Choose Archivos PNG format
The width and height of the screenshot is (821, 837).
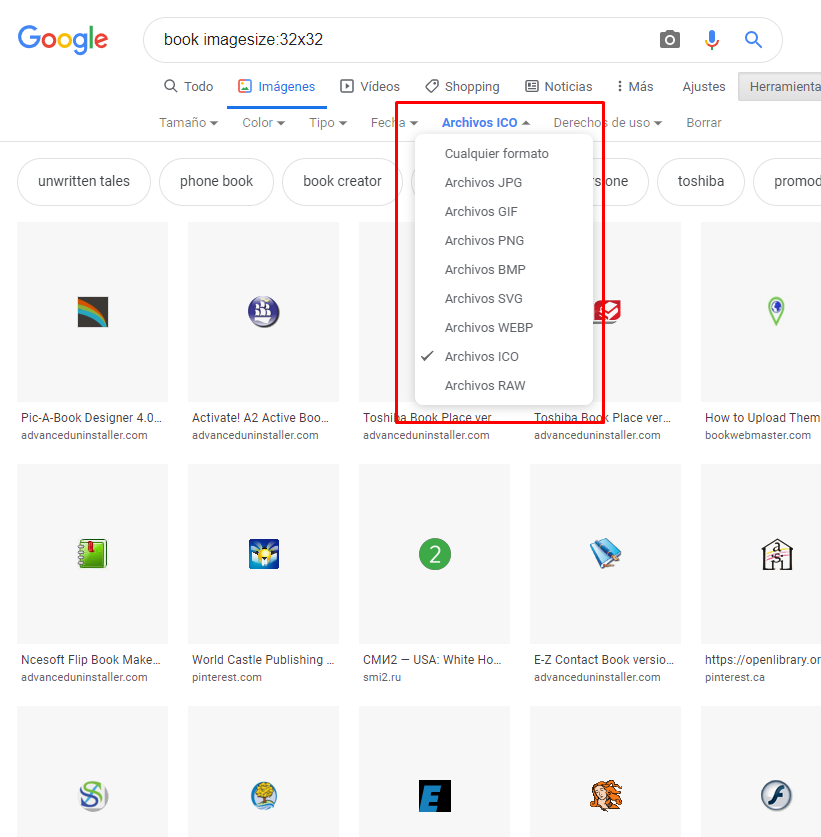pyautogui.click(x=503, y=241)
